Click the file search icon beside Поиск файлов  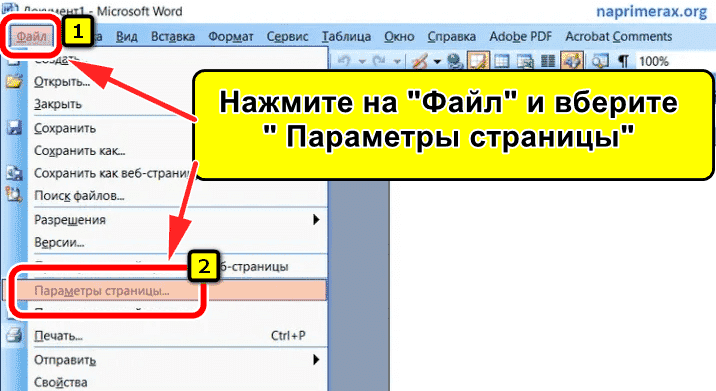14,196
